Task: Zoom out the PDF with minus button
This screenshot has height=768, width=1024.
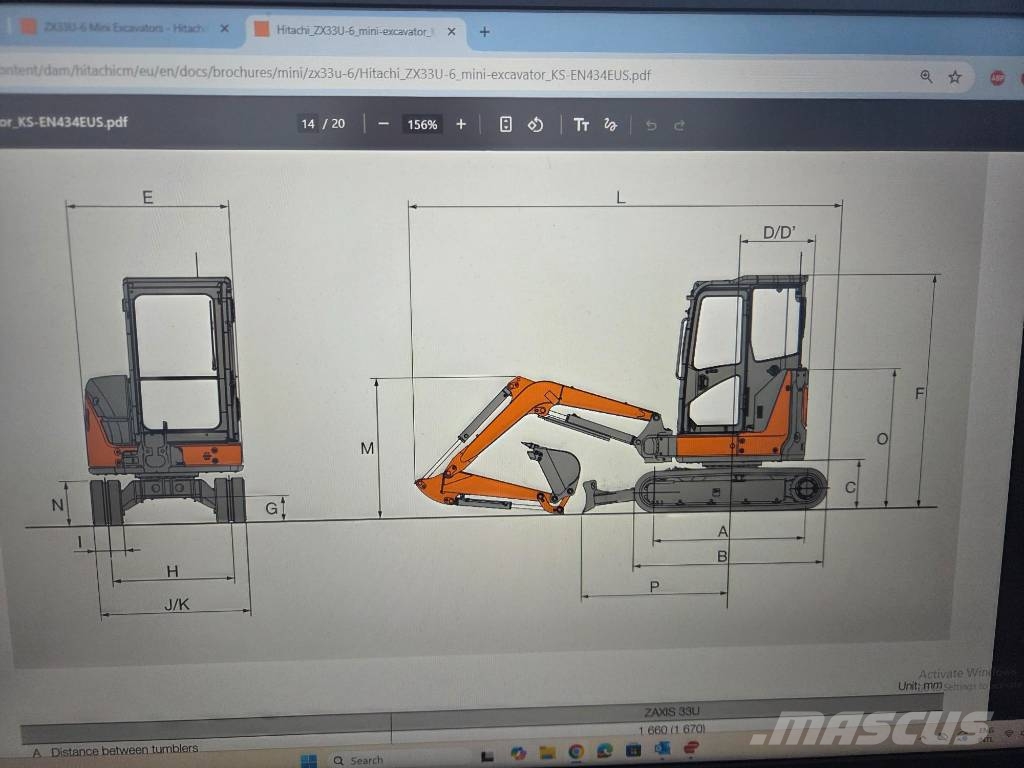Action: (x=384, y=124)
